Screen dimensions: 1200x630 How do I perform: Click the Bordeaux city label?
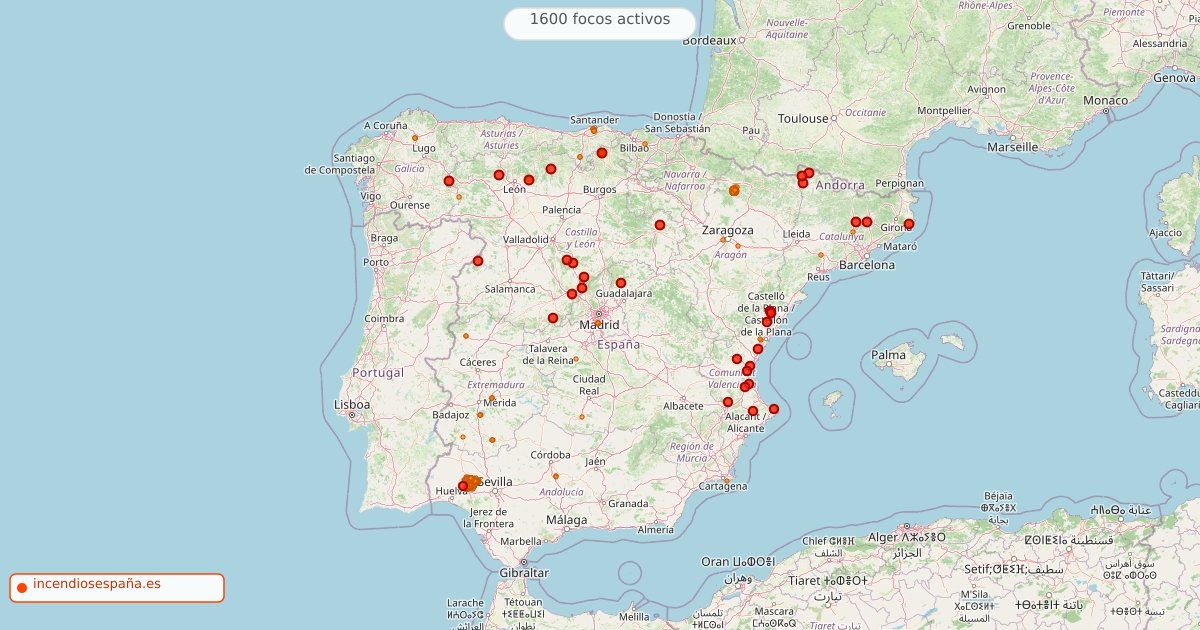tap(709, 41)
